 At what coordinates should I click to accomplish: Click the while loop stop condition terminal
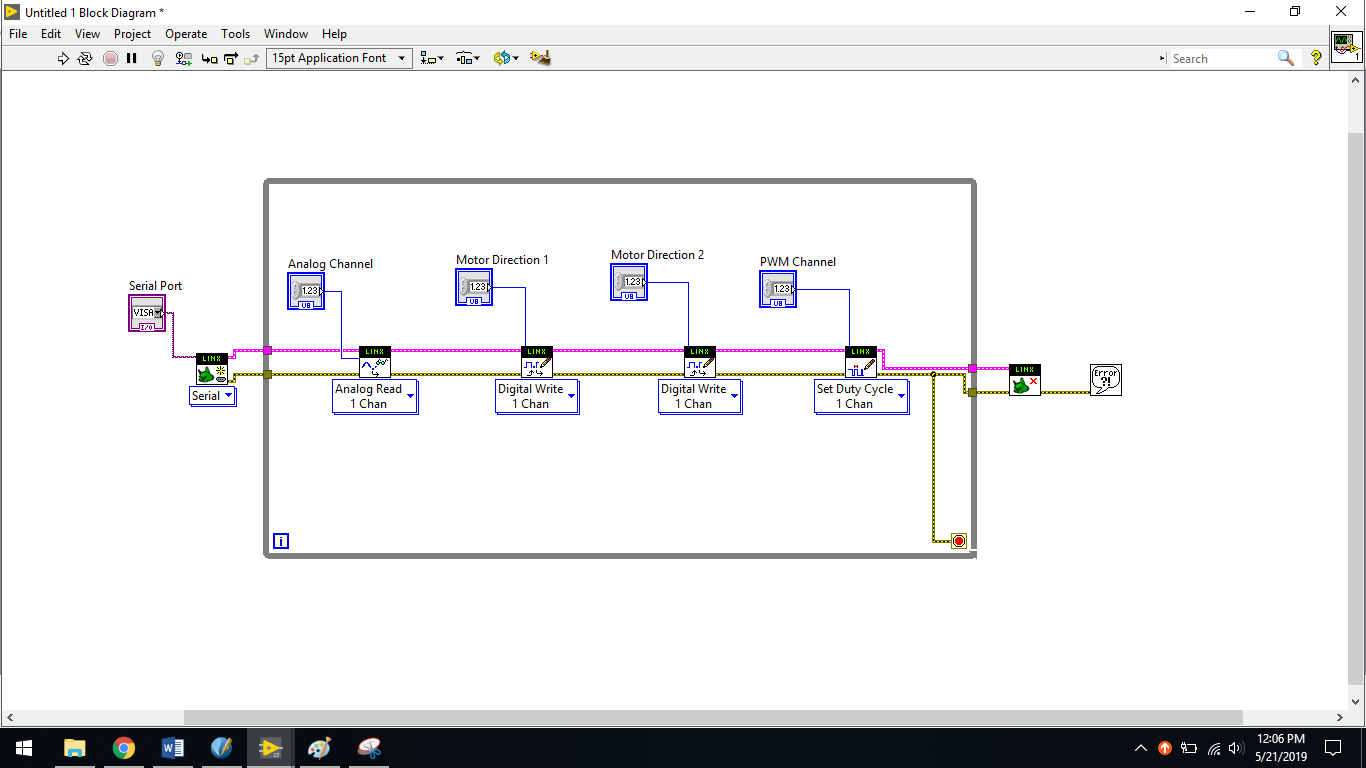coord(959,541)
